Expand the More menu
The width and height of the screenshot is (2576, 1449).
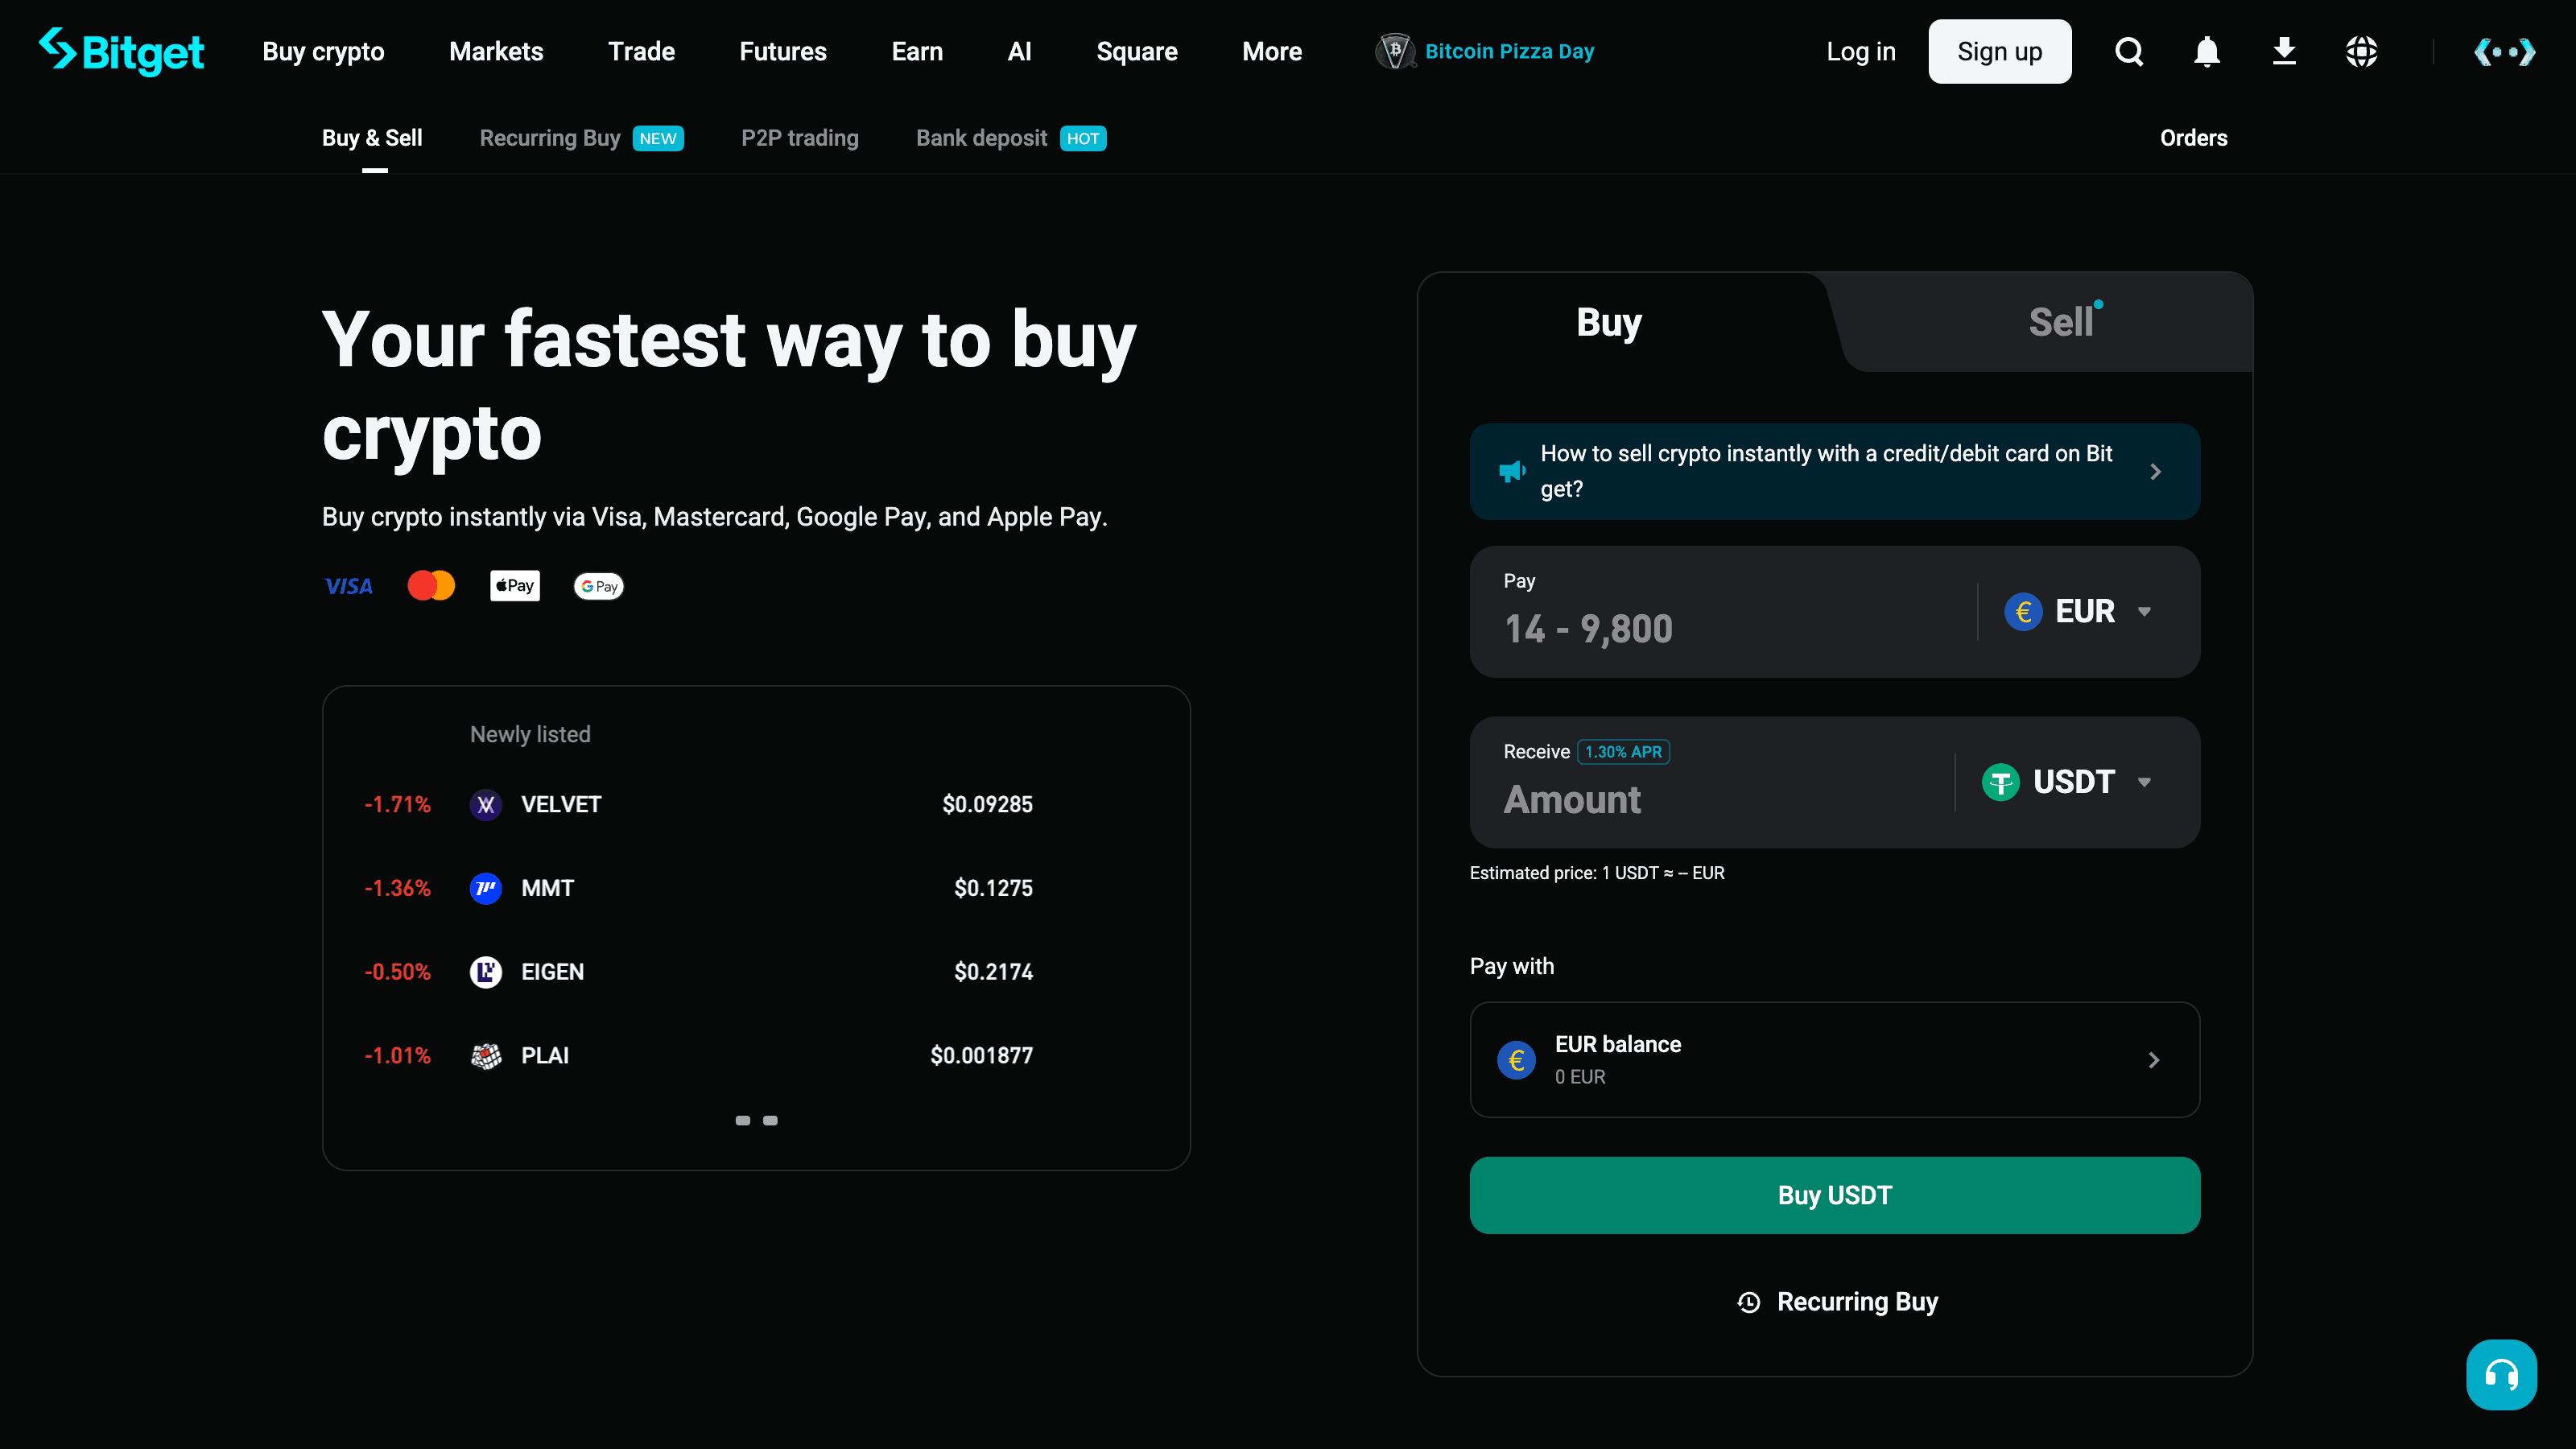click(1272, 51)
